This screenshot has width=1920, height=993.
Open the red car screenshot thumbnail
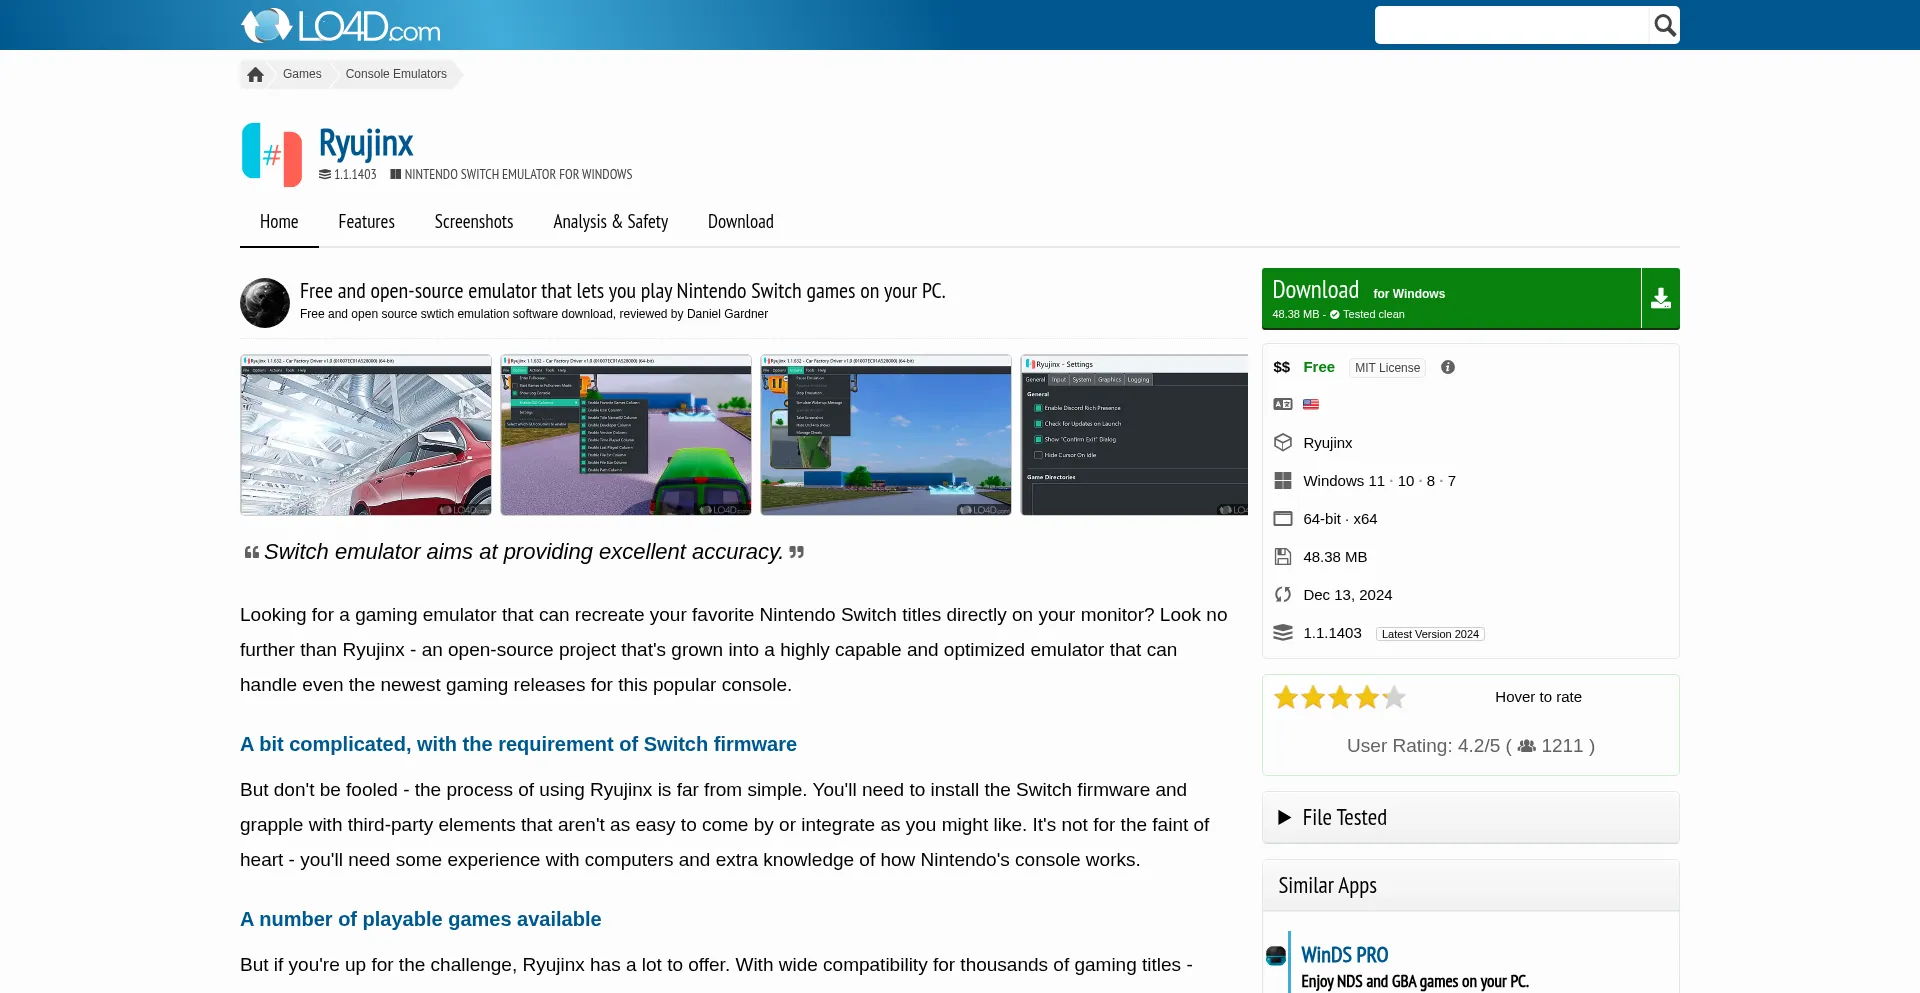click(x=366, y=435)
